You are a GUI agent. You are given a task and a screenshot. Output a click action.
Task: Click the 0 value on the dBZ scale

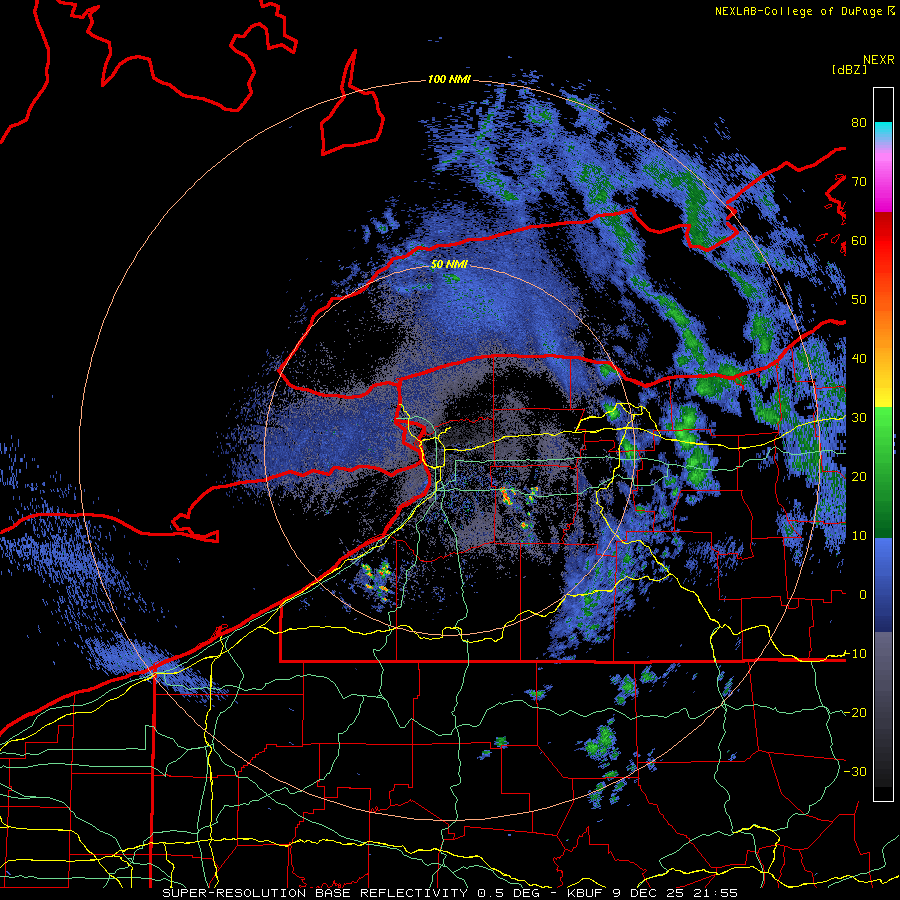(863, 595)
